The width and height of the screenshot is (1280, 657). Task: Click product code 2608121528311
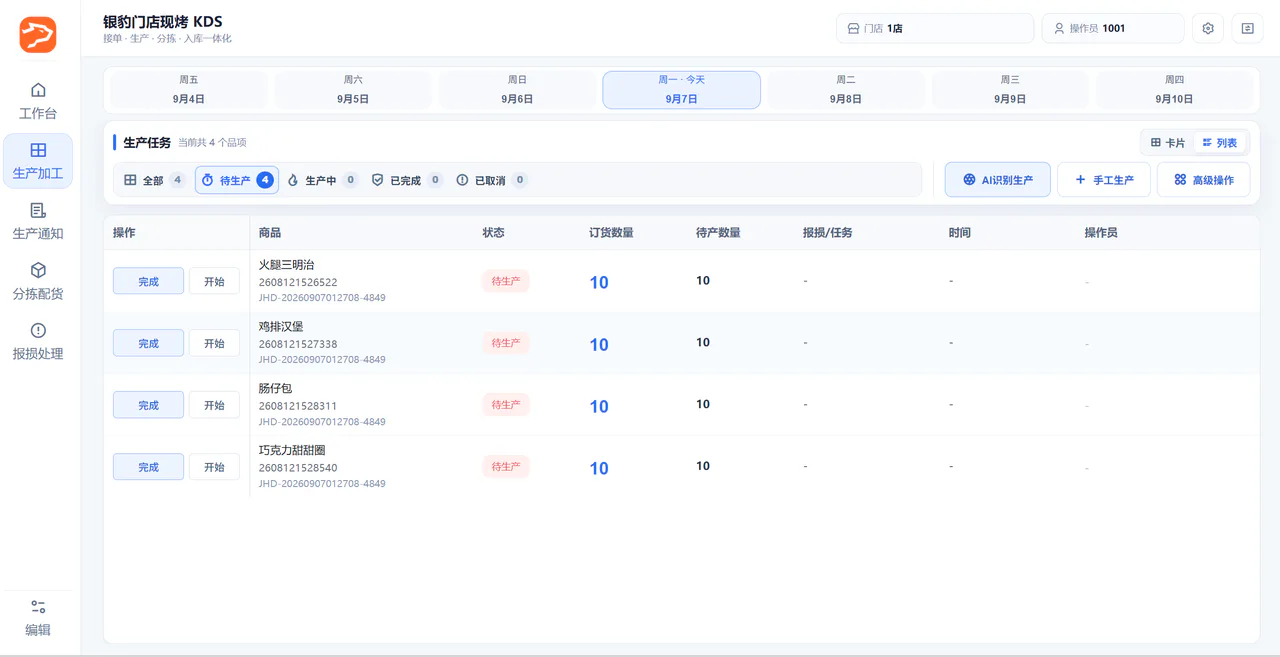point(298,406)
